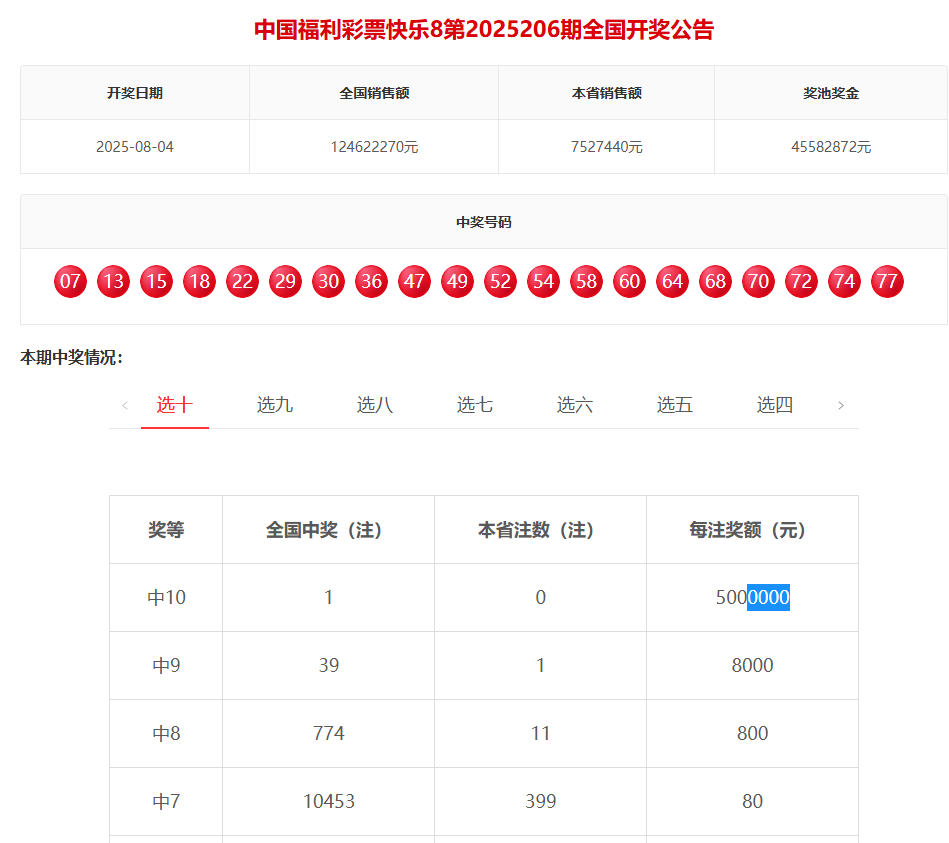Click the 奖等 column header

(x=166, y=530)
